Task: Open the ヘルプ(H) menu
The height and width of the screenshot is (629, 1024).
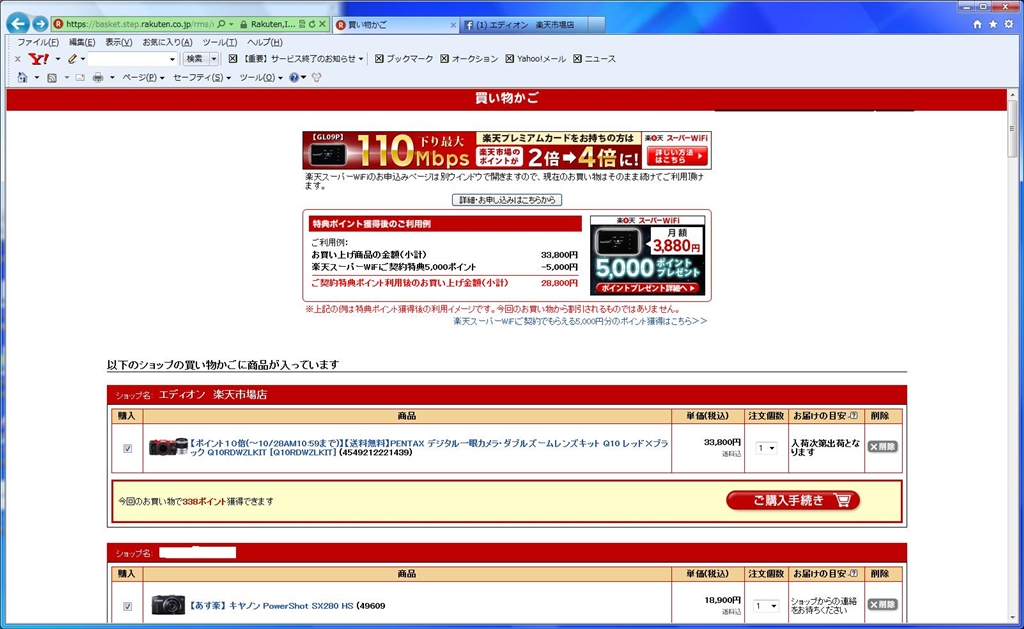Action: [x=264, y=42]
